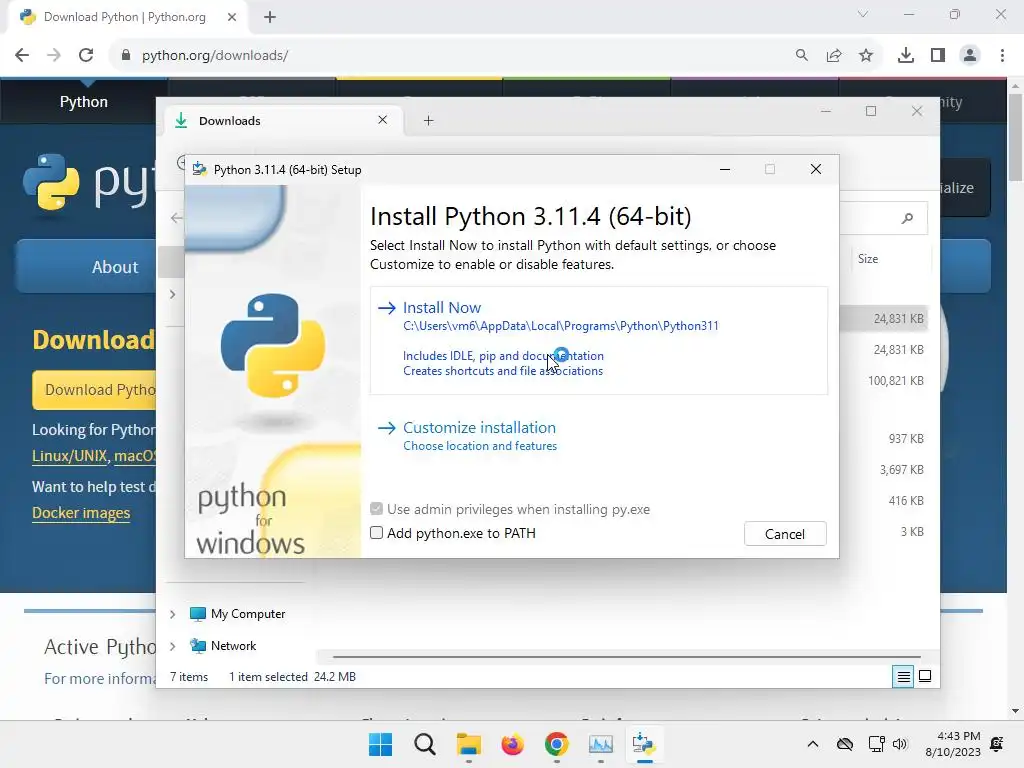The height and width of the screenshot is (768, 1024).
Task: Expand Network tree node
Action: 172,646
